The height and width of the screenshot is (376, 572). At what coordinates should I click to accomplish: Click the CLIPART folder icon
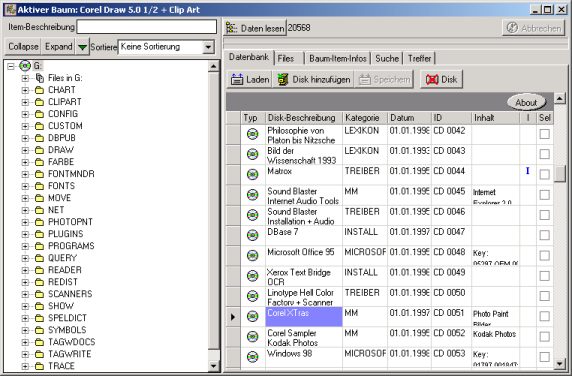click(39, 102)
